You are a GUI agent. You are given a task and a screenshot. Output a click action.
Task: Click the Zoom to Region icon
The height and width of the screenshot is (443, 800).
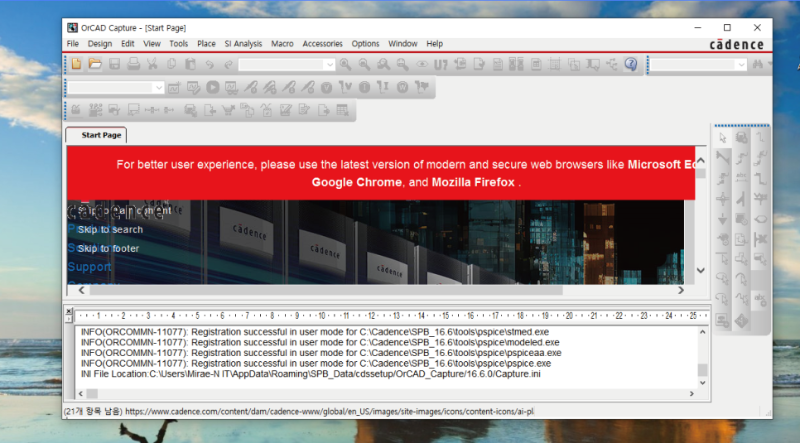[x=383, y=64]
